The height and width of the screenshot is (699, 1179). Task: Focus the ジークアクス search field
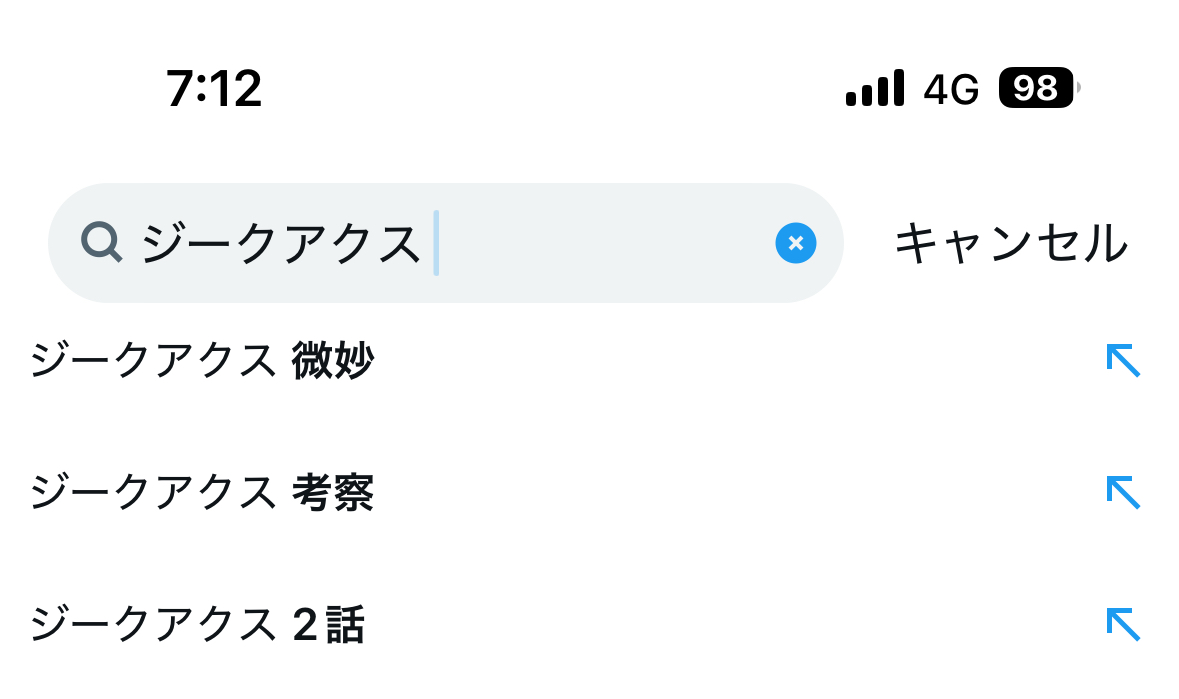click(x=446, y=243)
